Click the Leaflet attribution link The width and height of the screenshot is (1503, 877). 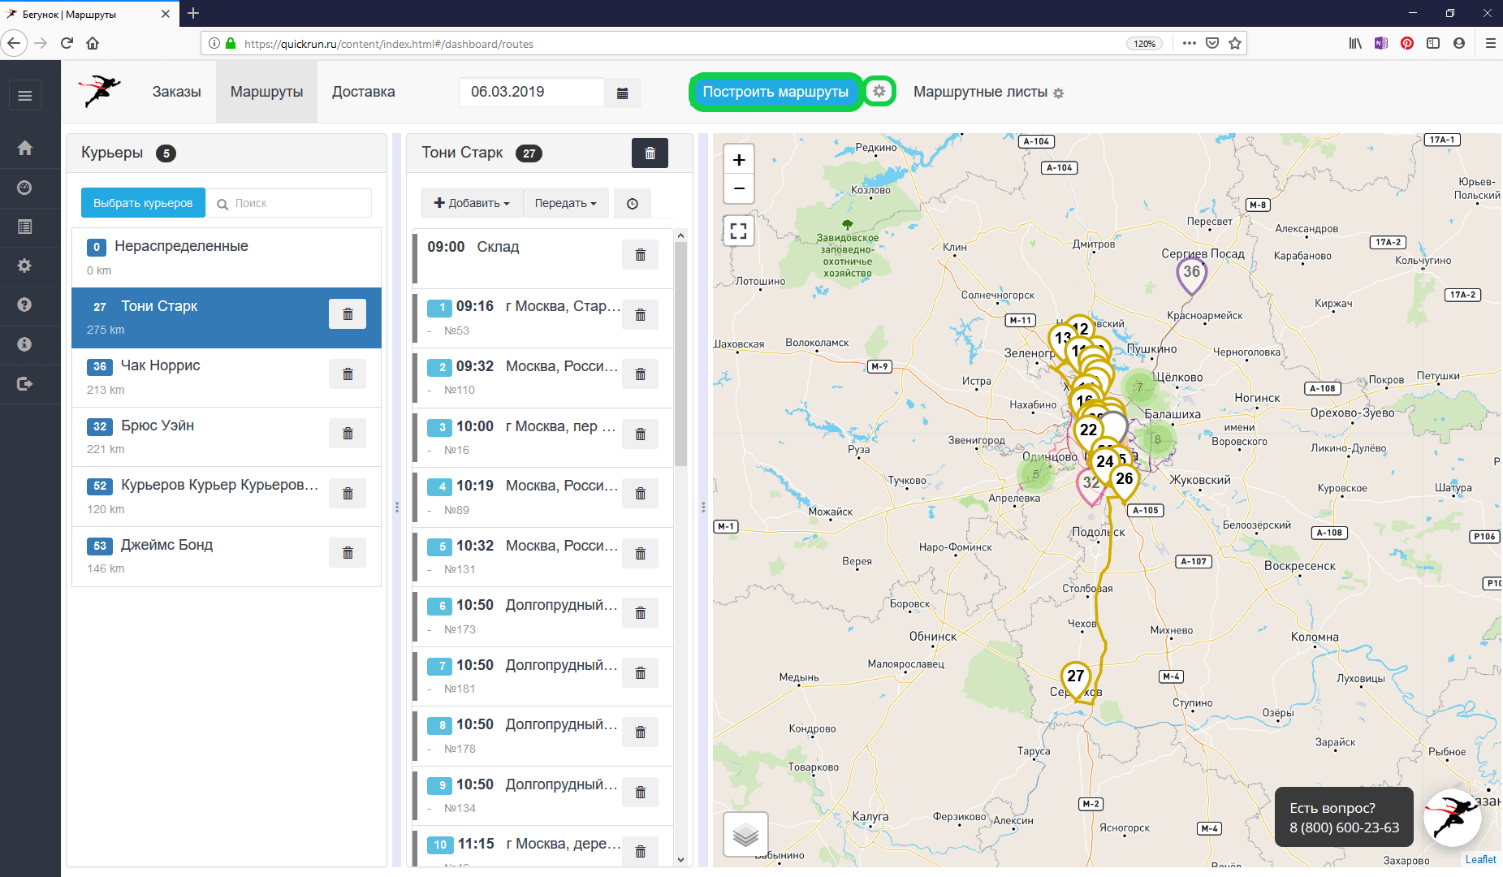coord(1481,859)
